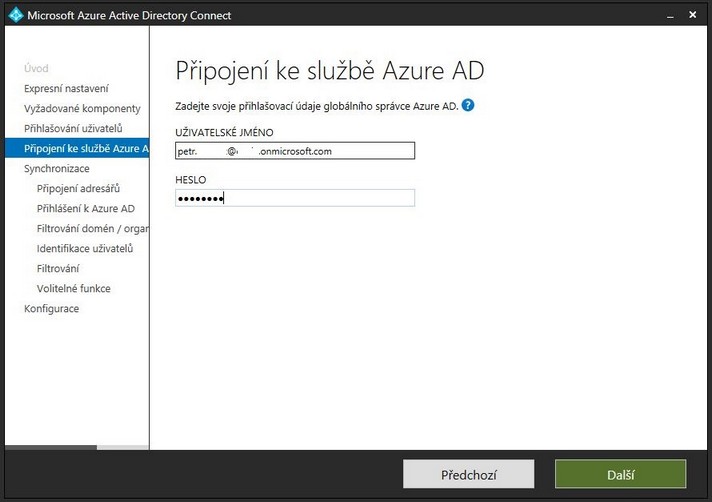Viewport: 712px width, 502px height.
Task: Open the Volitelné funkce step
Action: point(74,288)
